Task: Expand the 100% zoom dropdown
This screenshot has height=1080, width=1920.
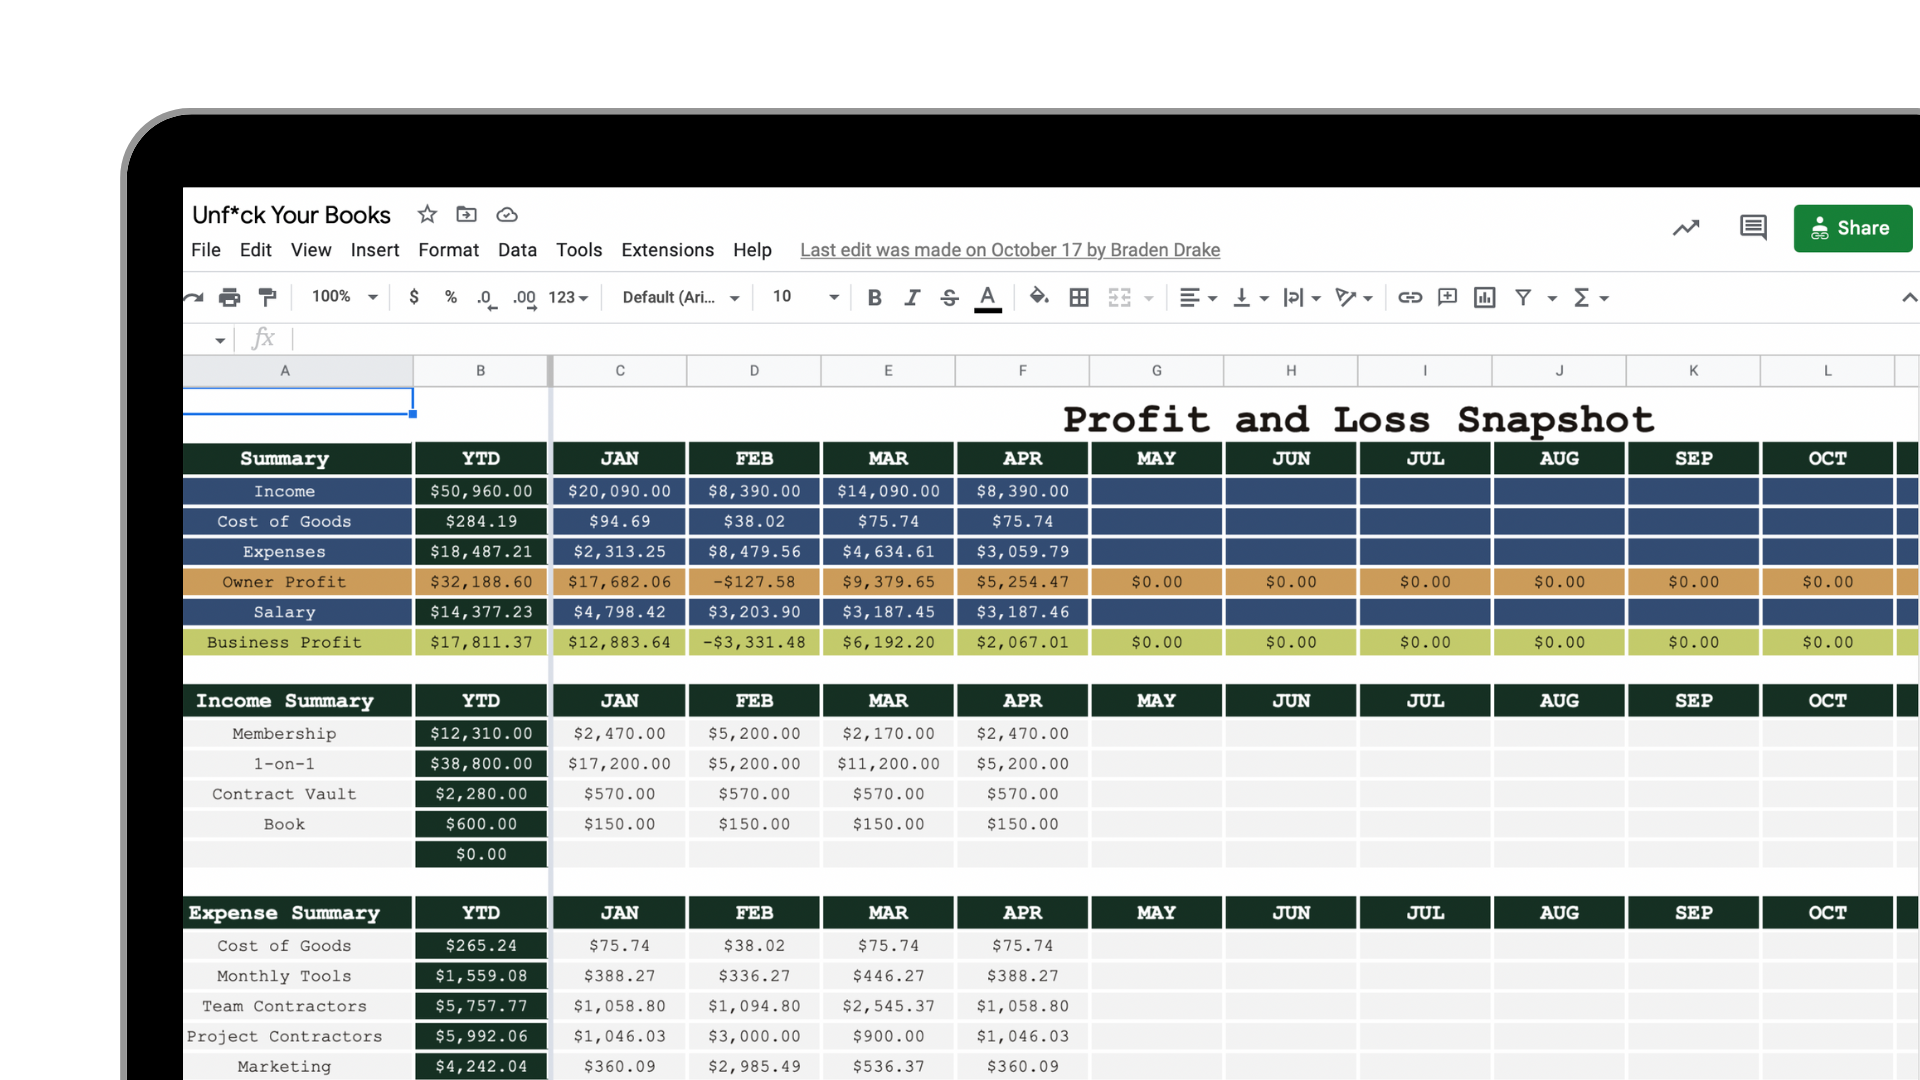Action: (x=345, y=297)
